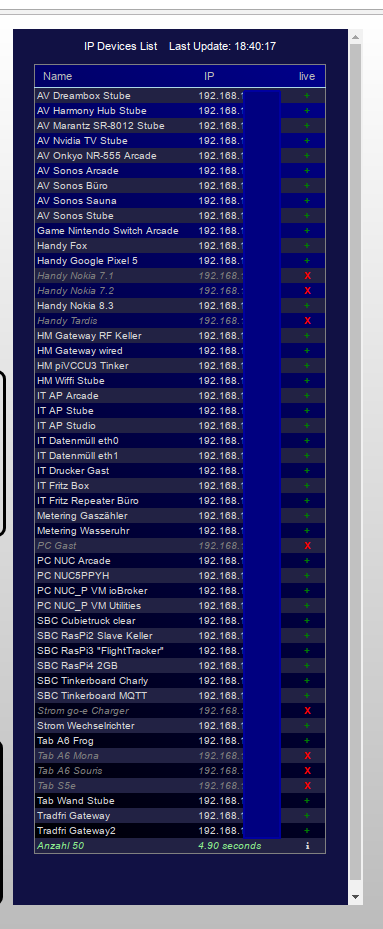Select the Handy Google Pixel 5 row name

coord(87,261)
